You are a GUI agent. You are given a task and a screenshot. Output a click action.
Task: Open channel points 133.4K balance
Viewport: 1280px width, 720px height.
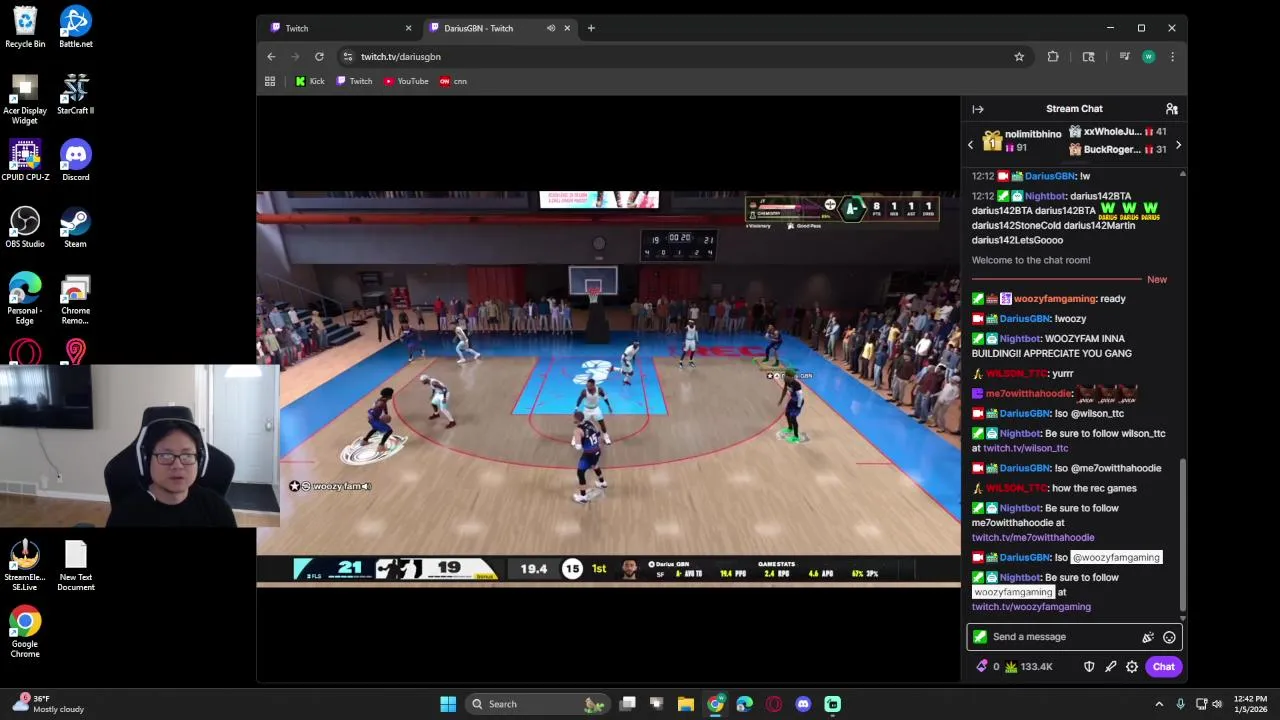click(x=1028, y=667)
